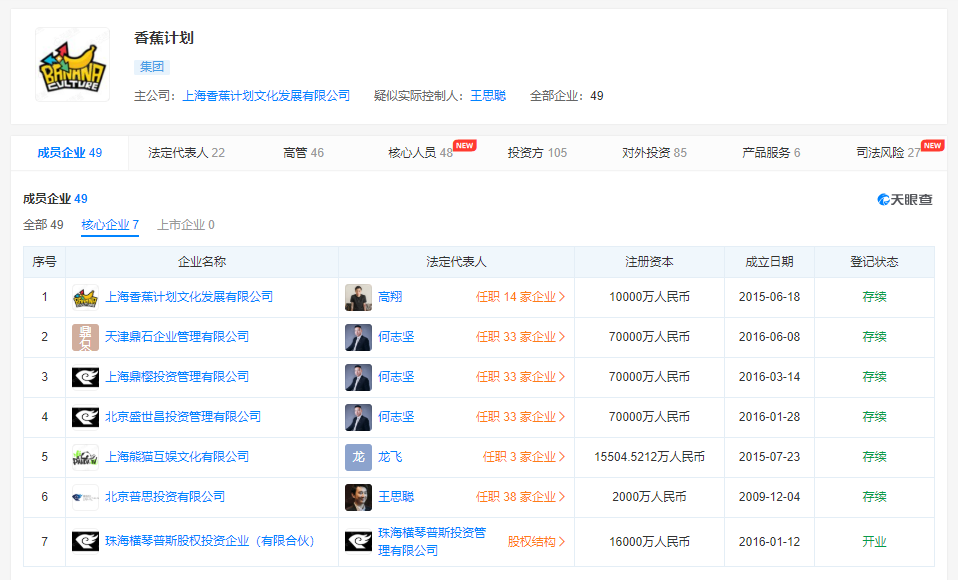Open 高翔 representative name link
Image resolution: width=958 pixels, height=580 pixels.
tap(390, 297)
